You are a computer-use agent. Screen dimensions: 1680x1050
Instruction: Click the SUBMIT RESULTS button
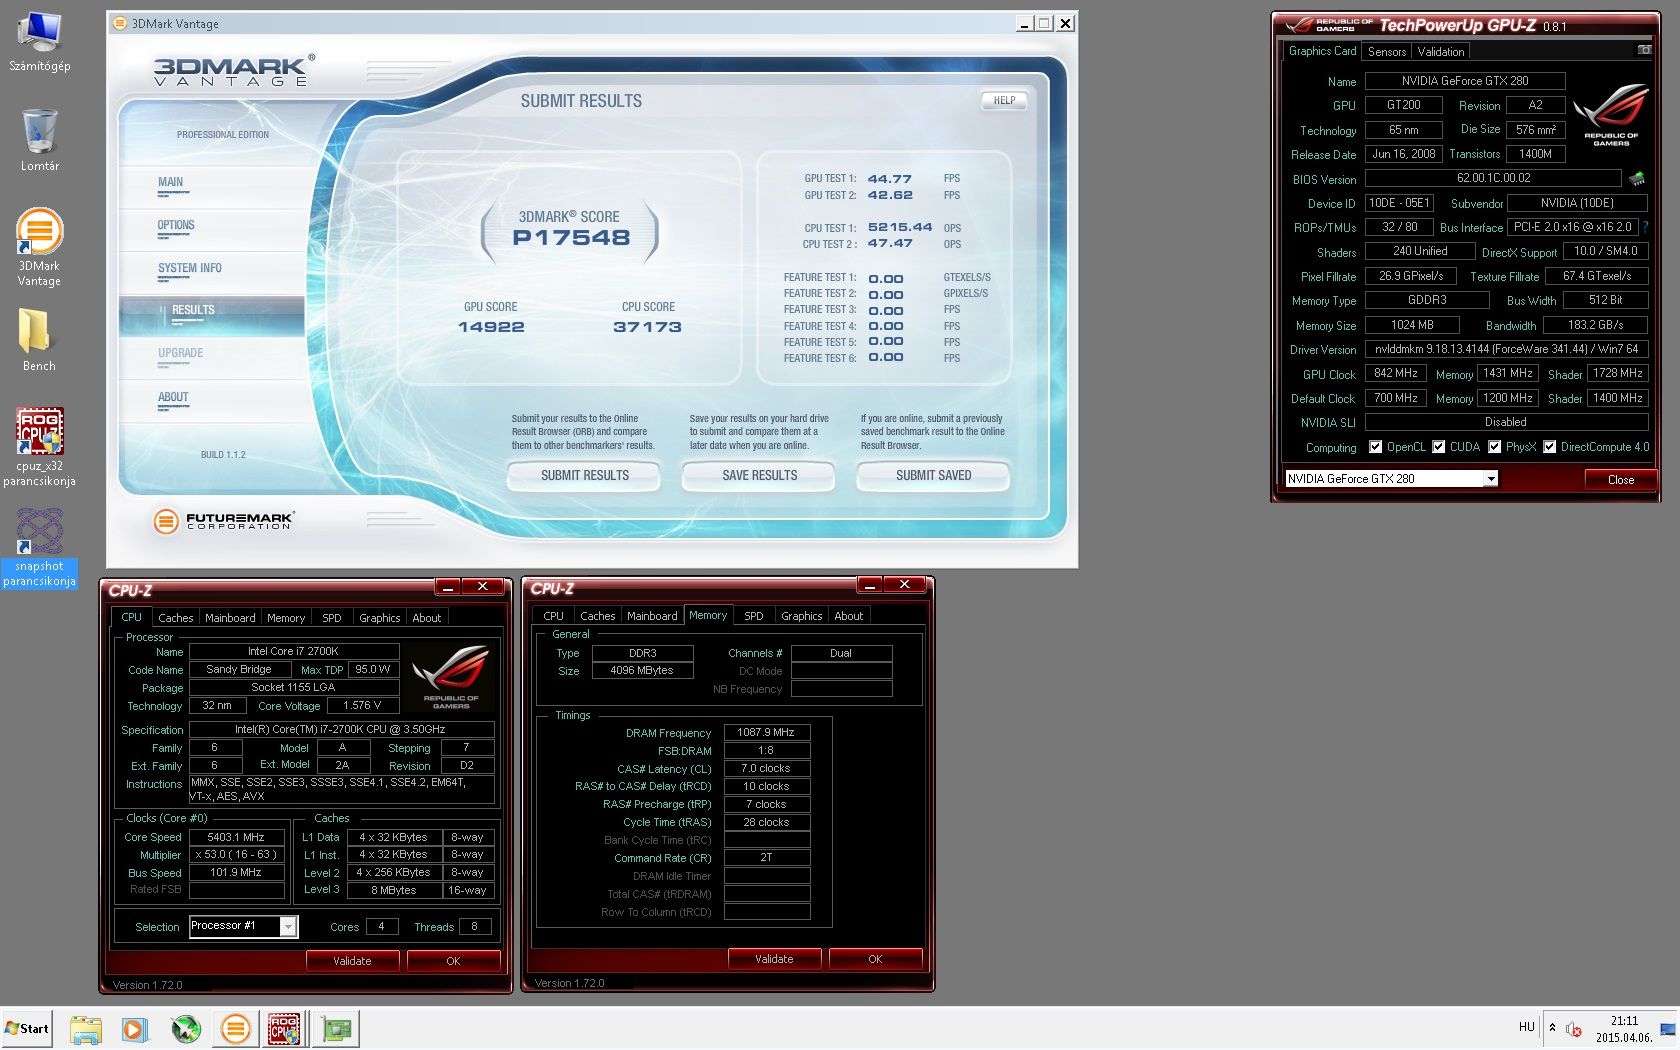pos(585,476)
